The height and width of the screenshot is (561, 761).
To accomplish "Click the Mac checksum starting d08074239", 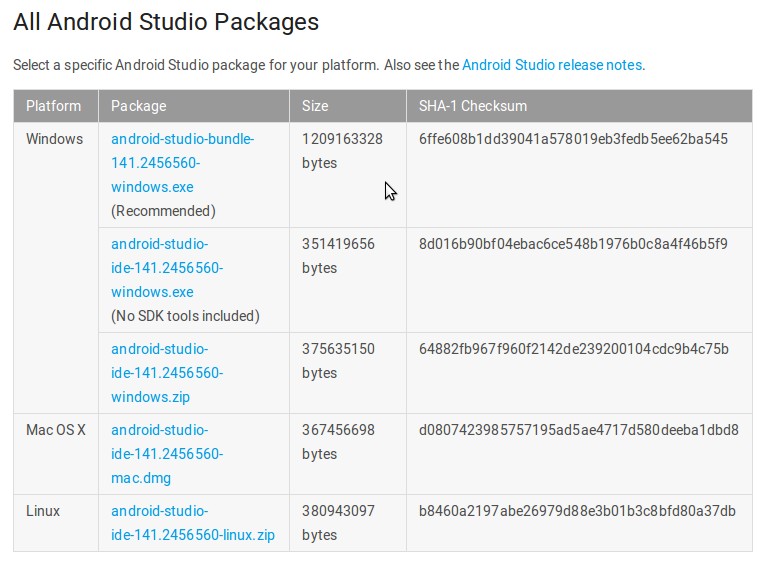I will [x=579, y=430].
